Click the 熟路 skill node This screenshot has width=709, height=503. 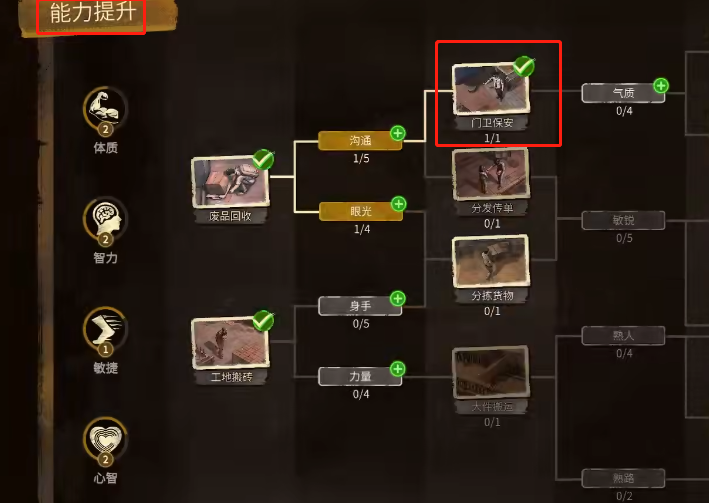(x=623, y=479)
